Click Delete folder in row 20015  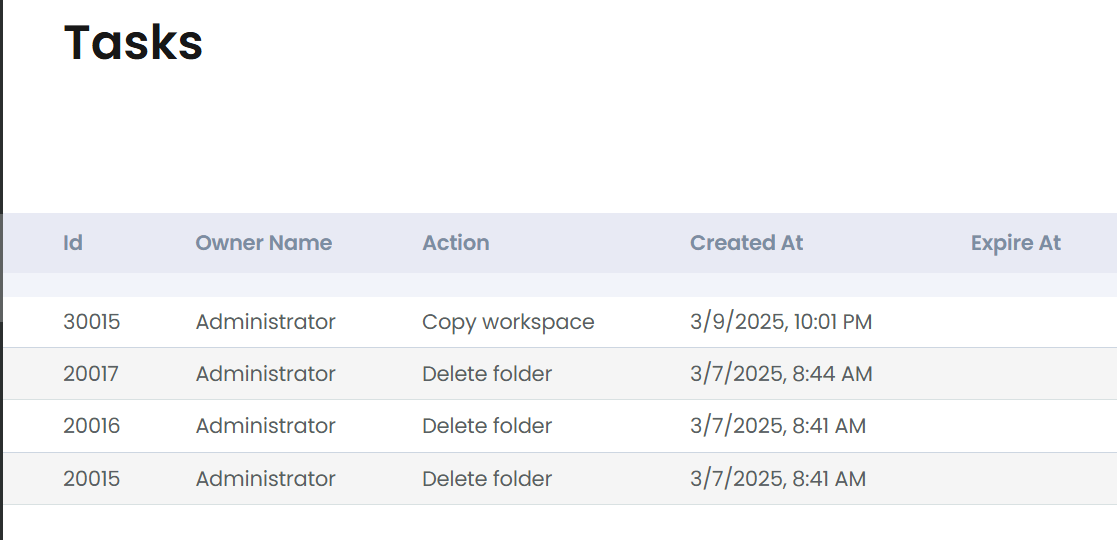pyautogui.click(x=487, y=479)
